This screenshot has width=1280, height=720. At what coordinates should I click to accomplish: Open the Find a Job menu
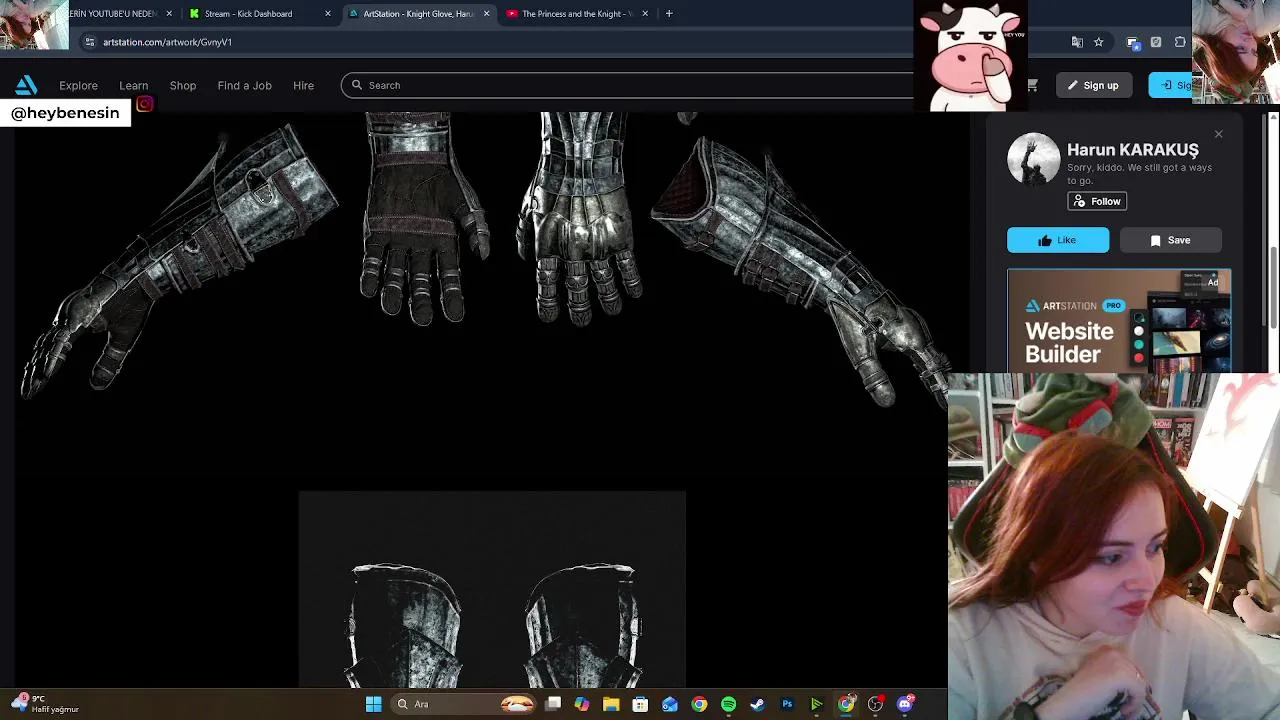click(244, 85)
